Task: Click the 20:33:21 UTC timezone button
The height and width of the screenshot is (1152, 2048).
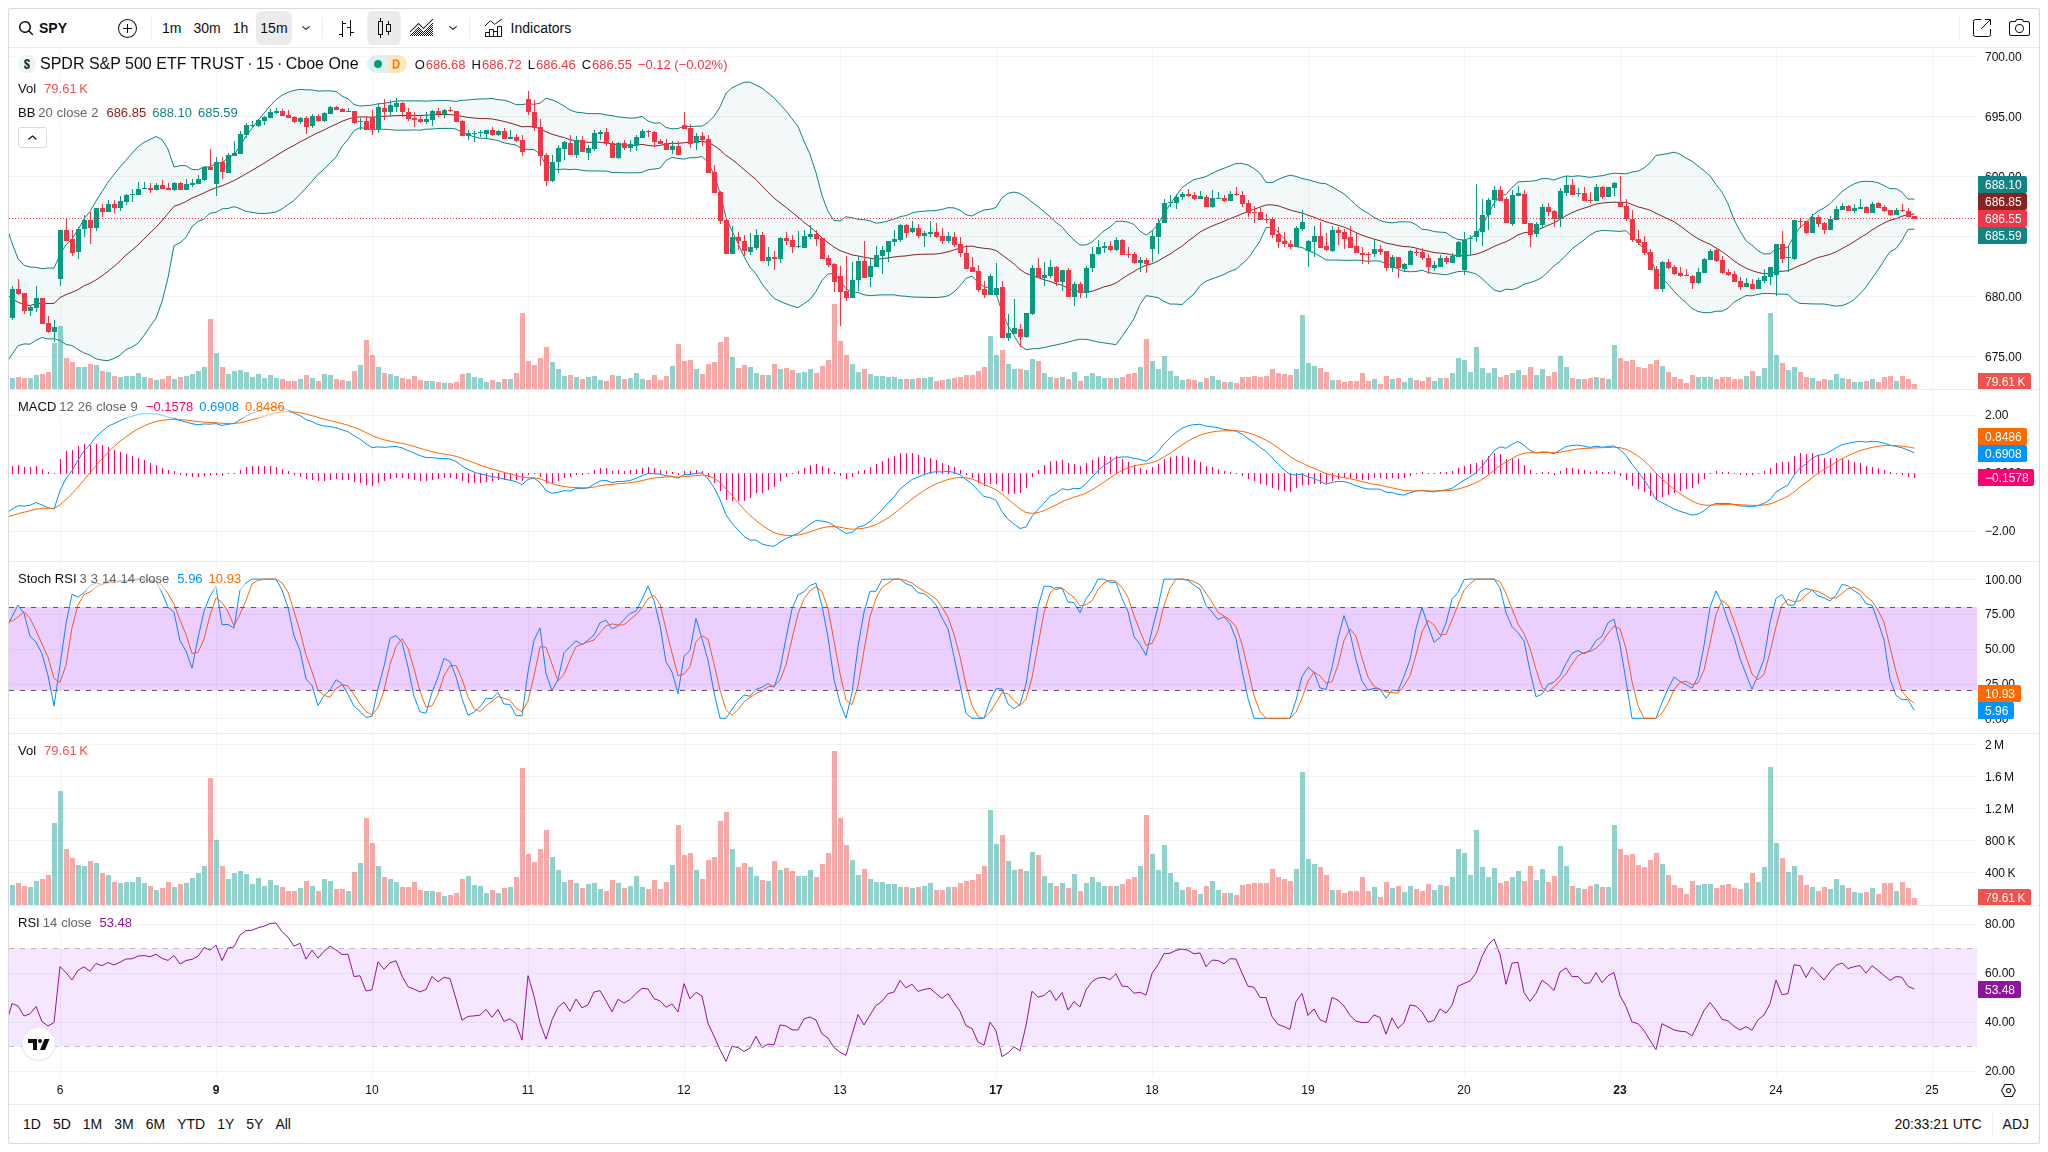Action: 1937,1124
